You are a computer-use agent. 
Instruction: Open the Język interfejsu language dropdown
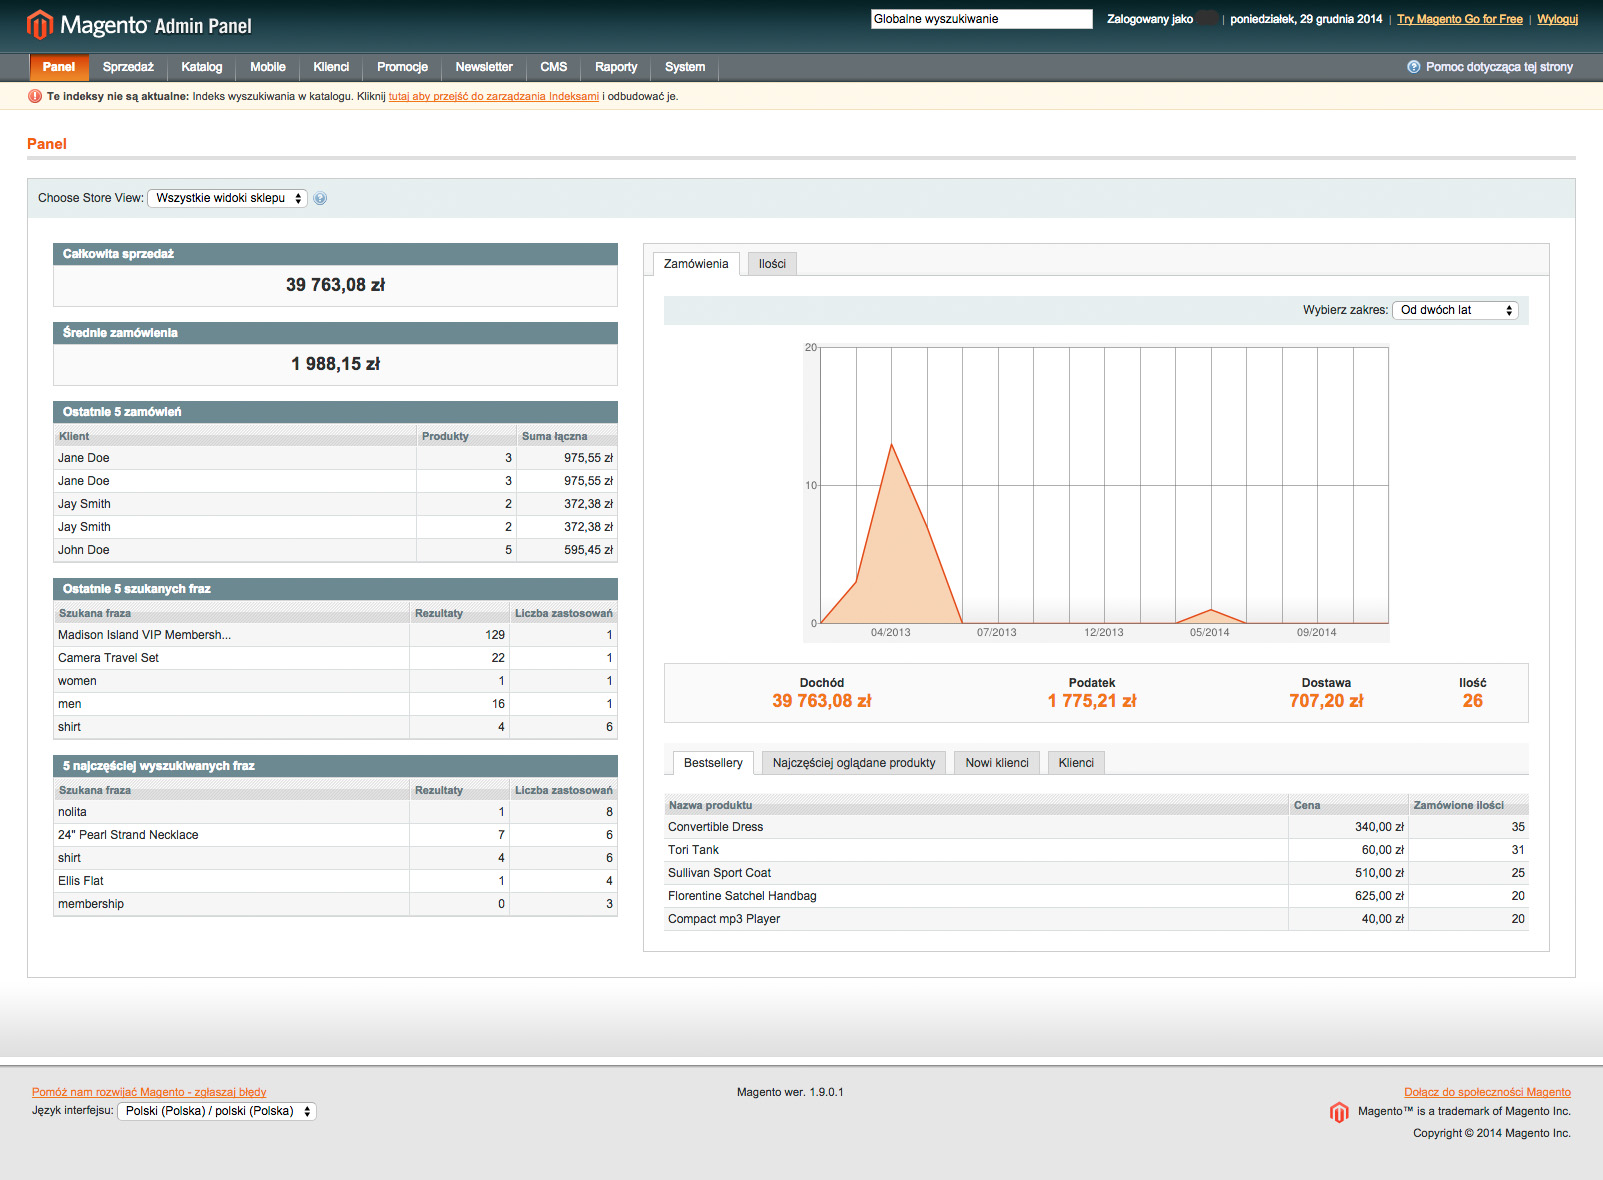pyautogui.click(x=216, y=1111)
